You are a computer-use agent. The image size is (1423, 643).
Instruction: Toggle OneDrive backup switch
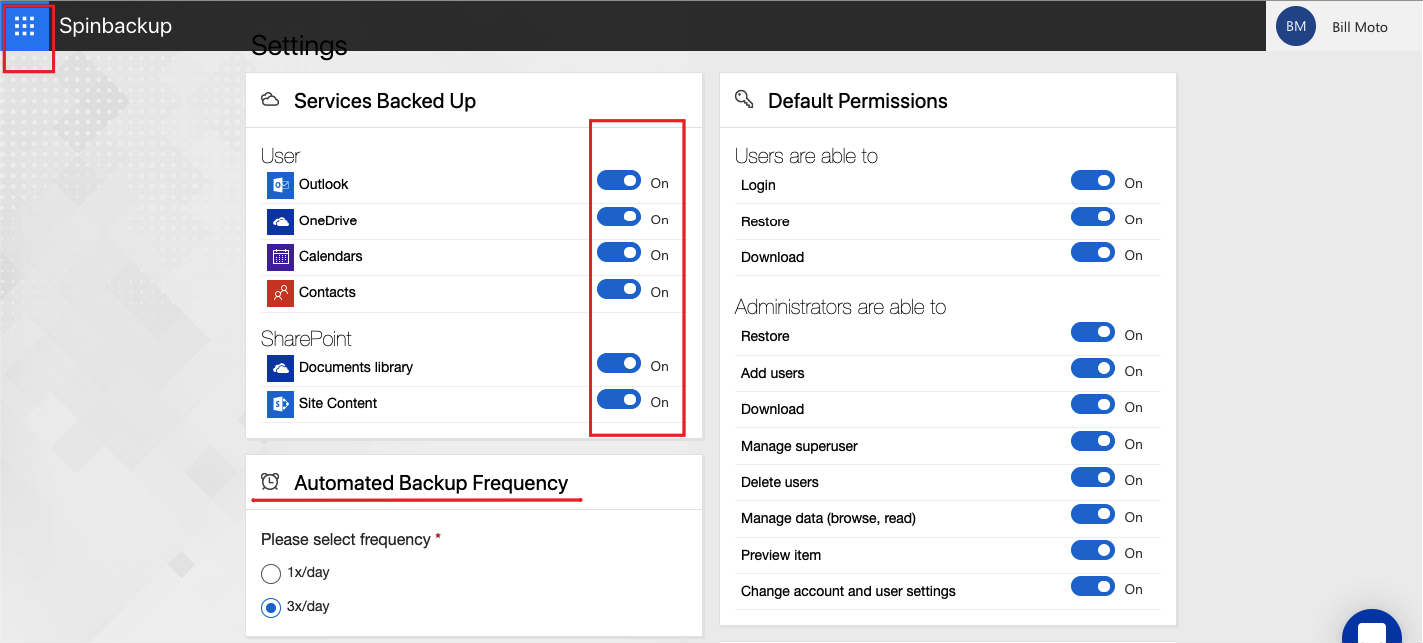tap(619, 217)
